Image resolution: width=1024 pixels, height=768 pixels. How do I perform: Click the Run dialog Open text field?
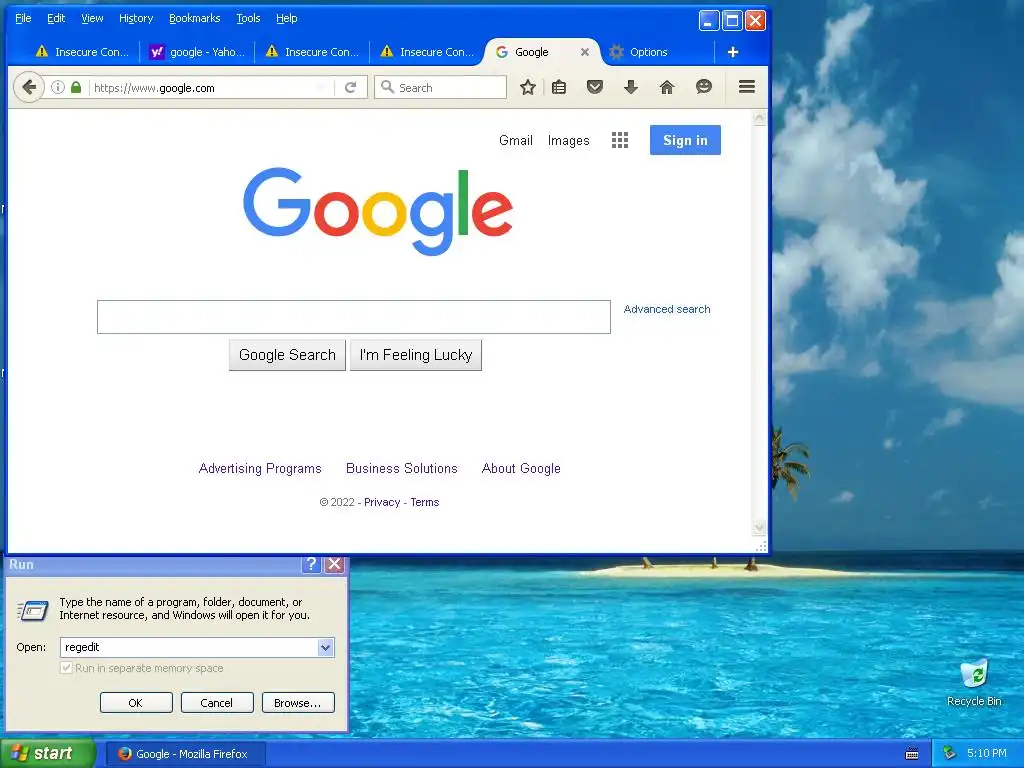click(x=189, y=647)
